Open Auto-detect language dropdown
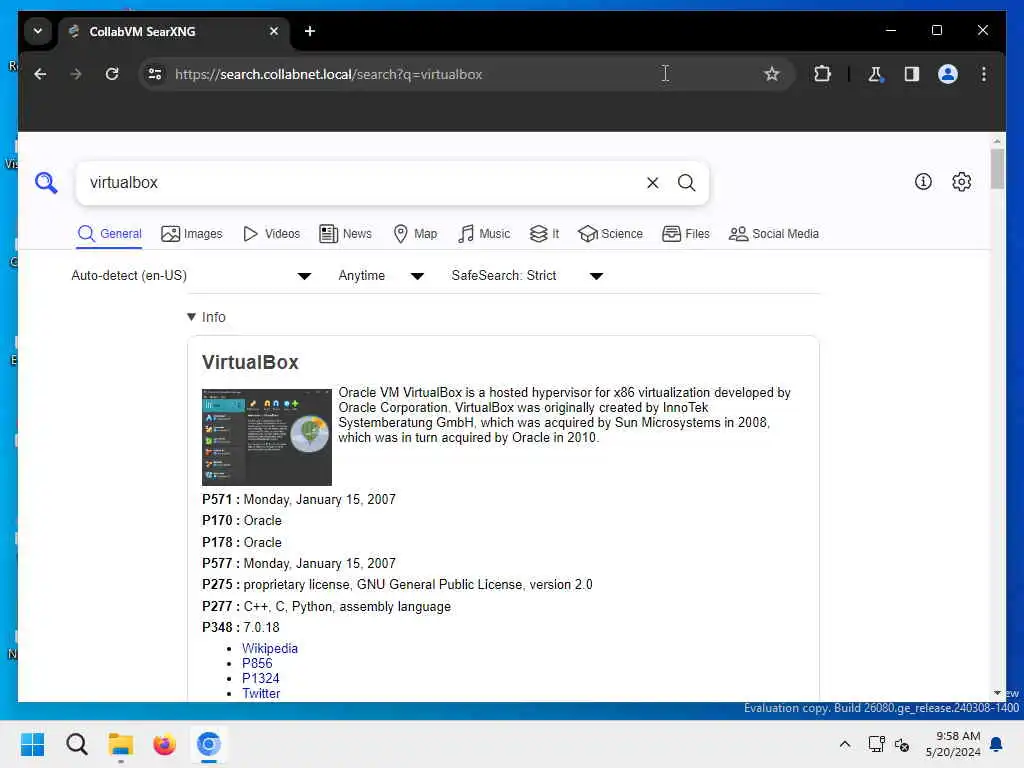 click(191, 276)
